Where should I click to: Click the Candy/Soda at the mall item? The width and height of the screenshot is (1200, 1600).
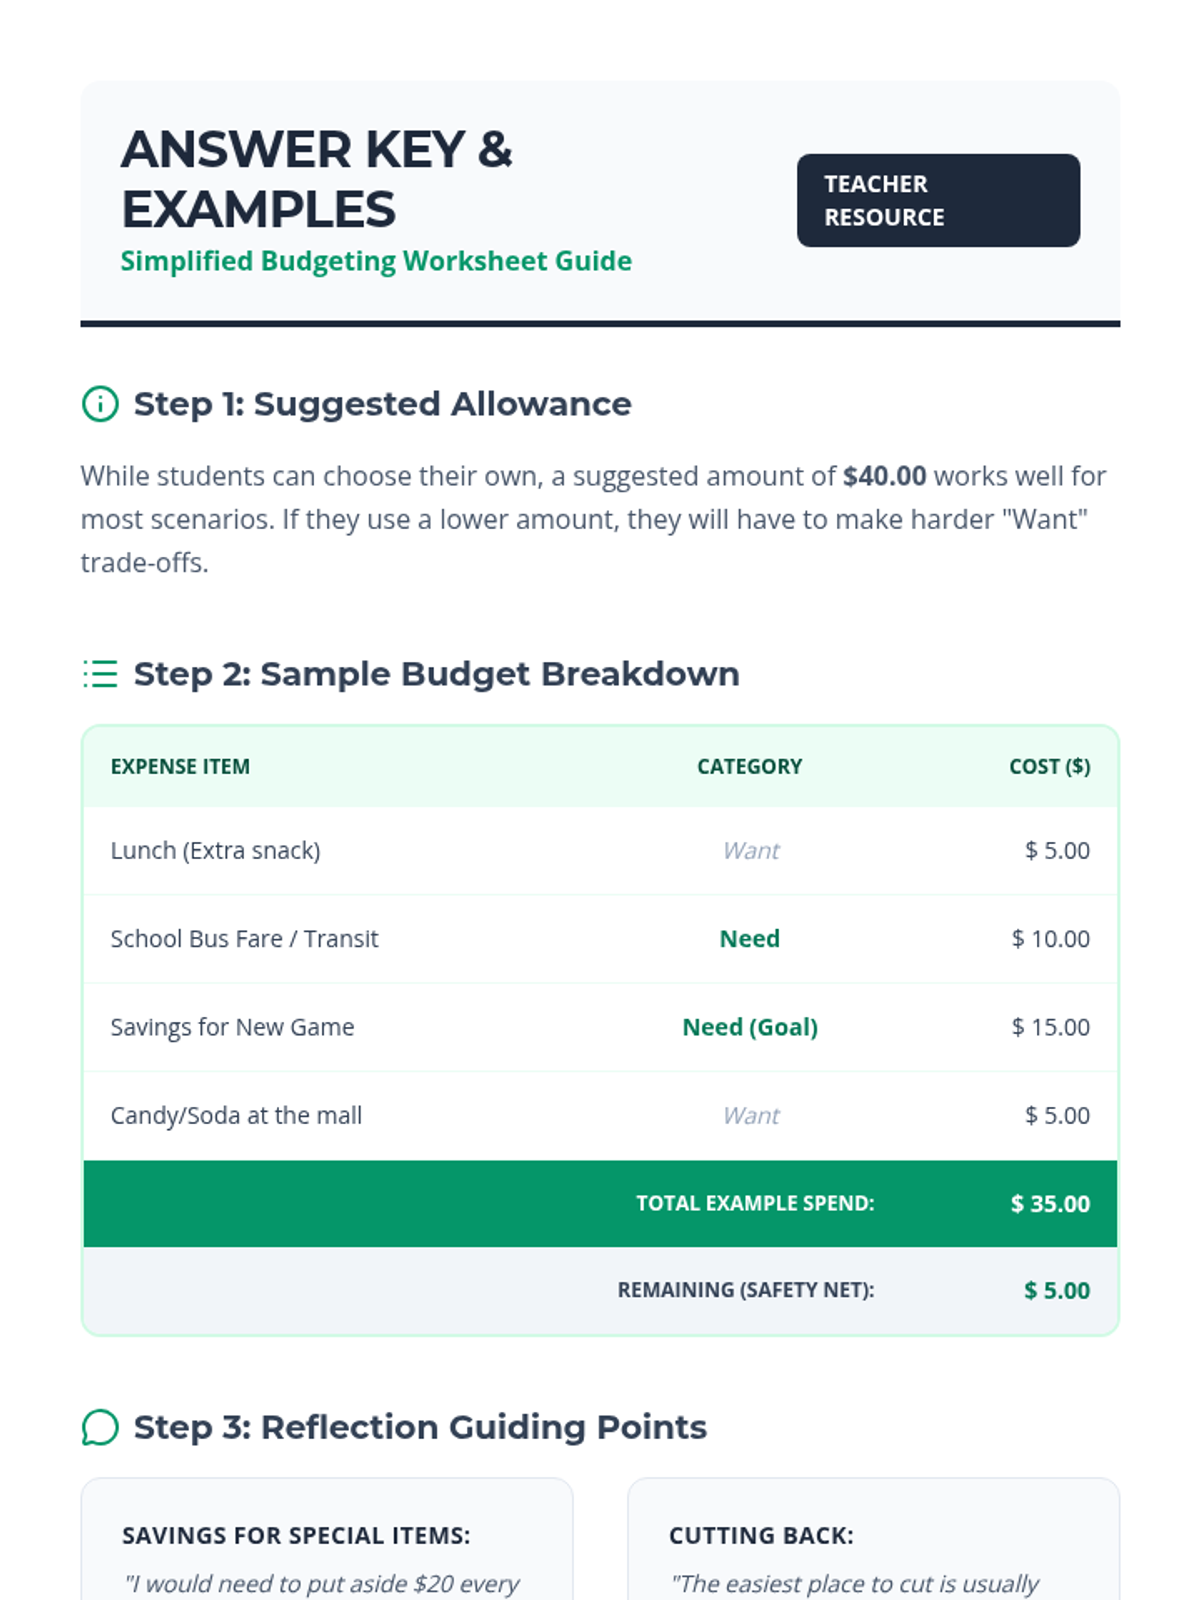click(236, 1115)
